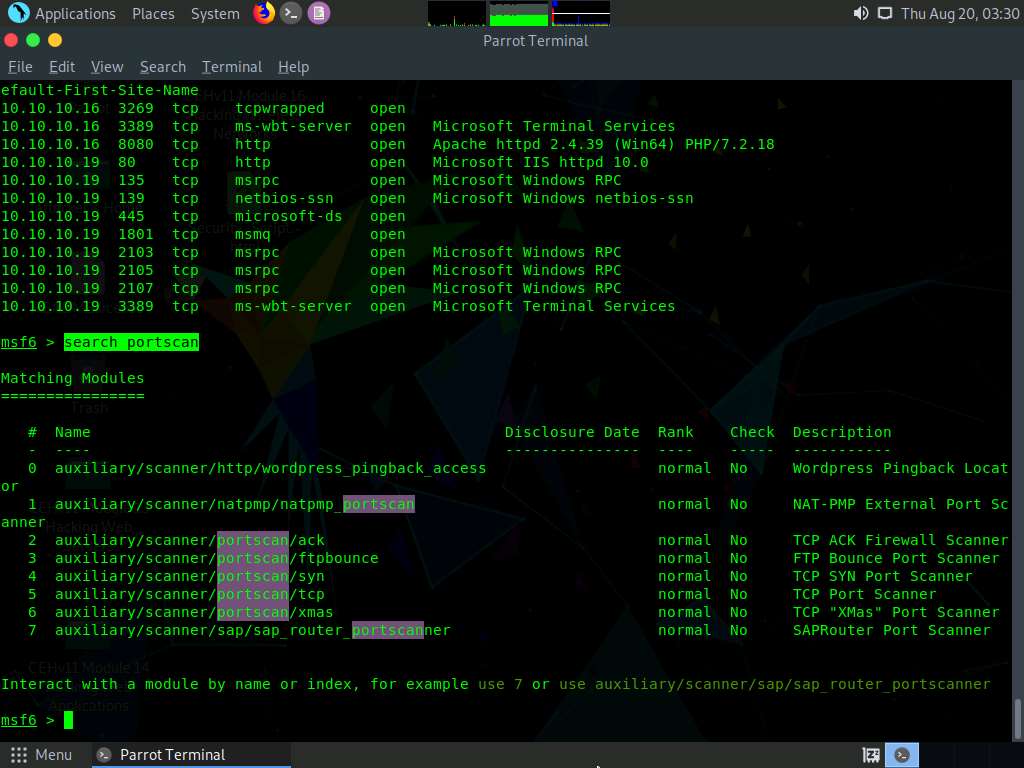Launch the terminal from the top panel icon
1024x768 pixels.
tap(291, 13)
